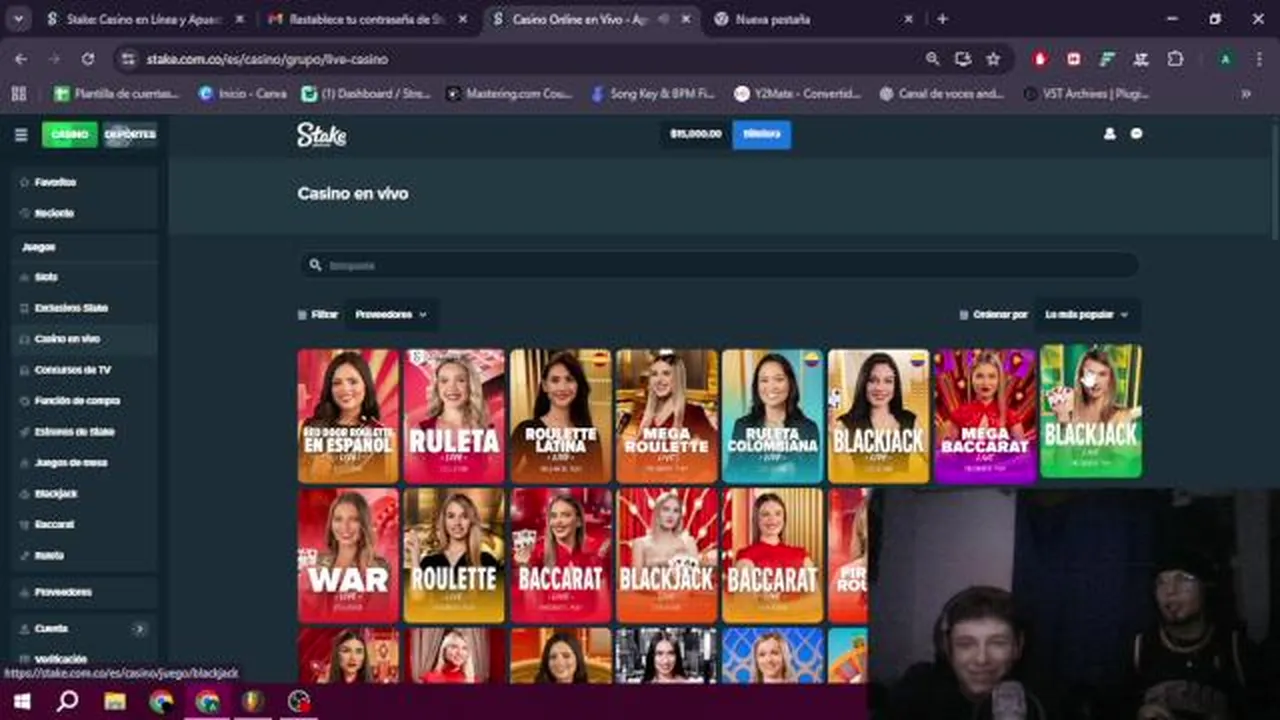Show more bookmarks with the chevron

pos(1246,93)
